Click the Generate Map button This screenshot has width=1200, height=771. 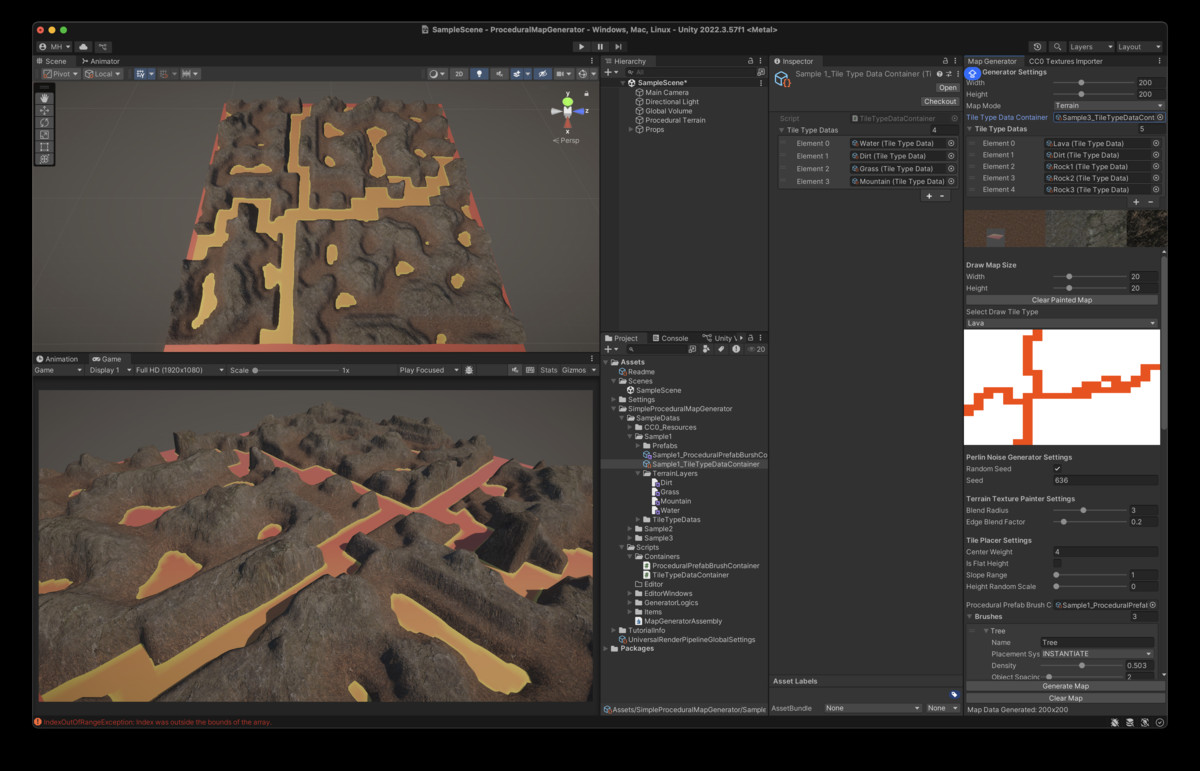click(1065, 686)
